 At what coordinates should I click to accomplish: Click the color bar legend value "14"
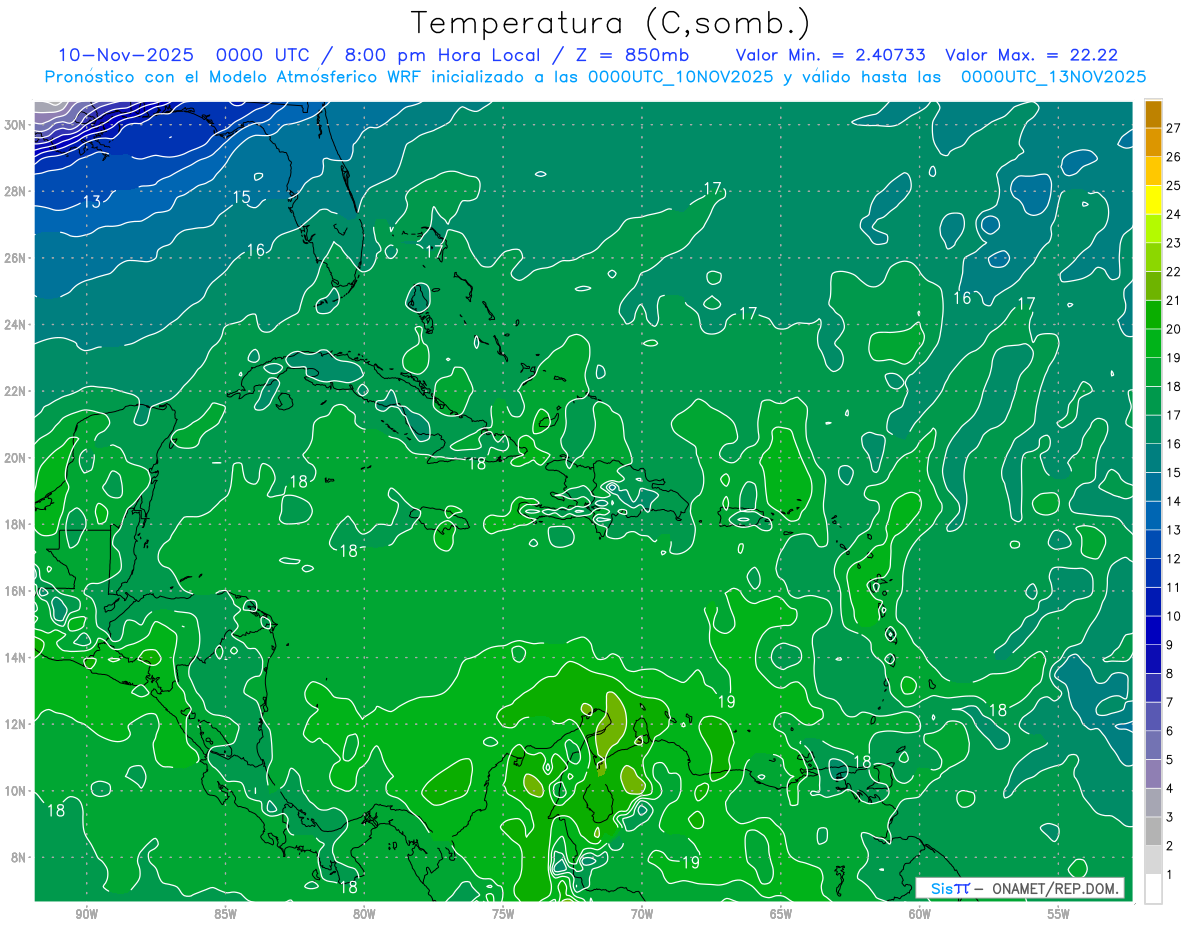(1174, 501)
